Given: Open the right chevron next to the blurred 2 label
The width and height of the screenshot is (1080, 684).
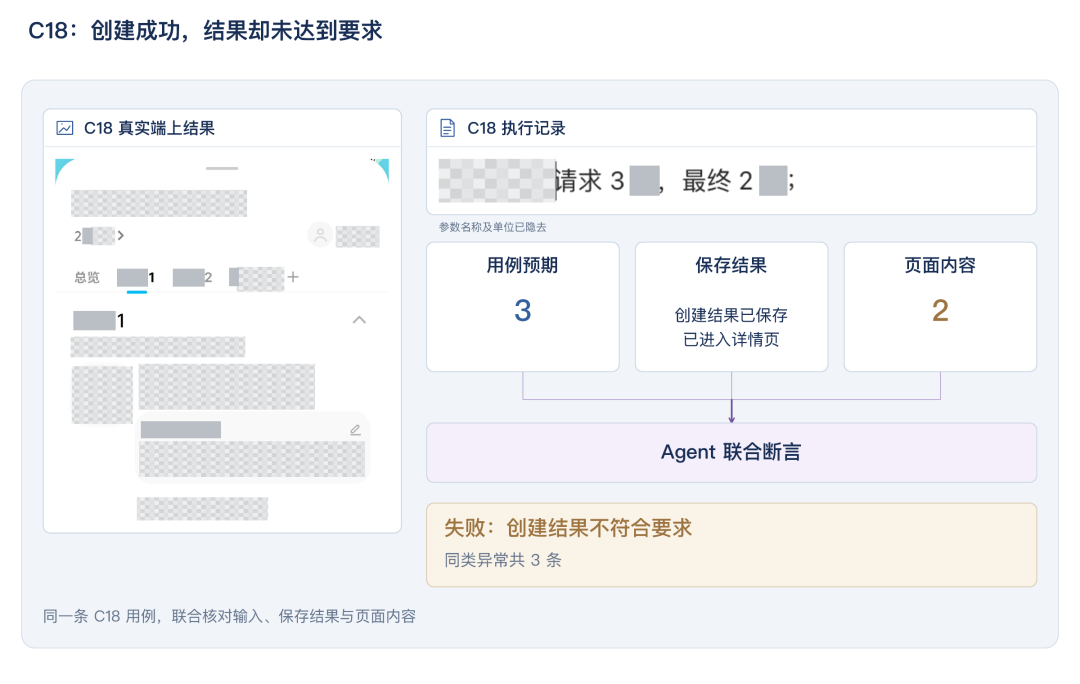Looking at the screenshot, I should pyautogui.click(x=121, y=236).
